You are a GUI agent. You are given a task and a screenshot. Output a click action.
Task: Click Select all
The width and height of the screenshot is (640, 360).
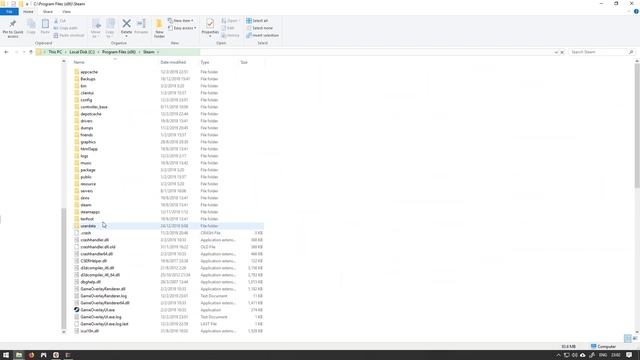tap(257, 20)
